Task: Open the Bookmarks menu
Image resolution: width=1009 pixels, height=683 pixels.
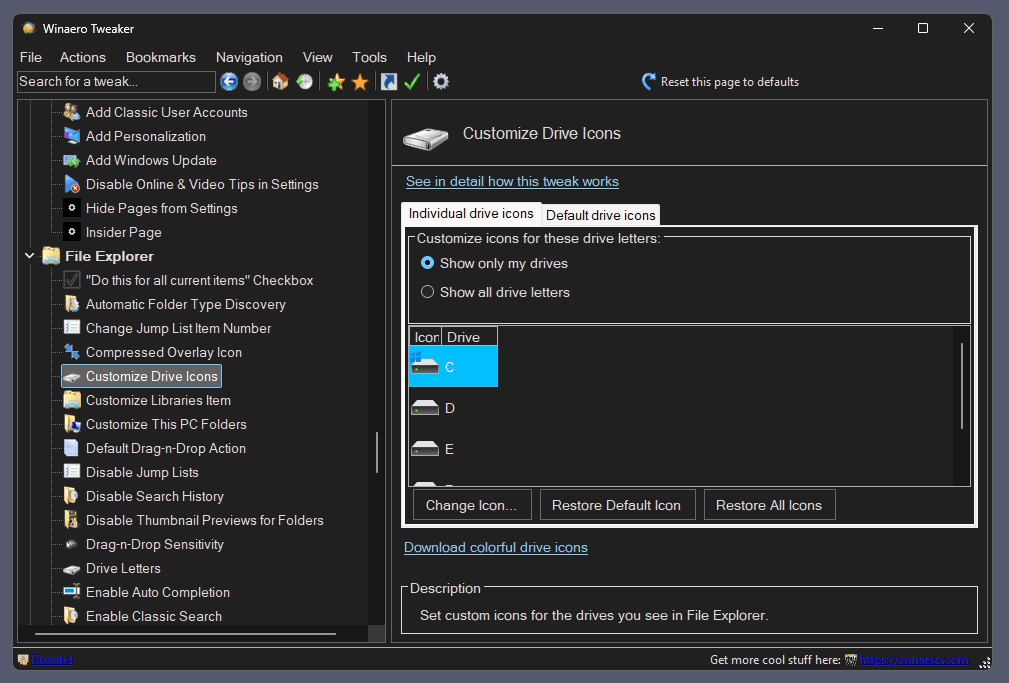Action: [x=160, y=57]
